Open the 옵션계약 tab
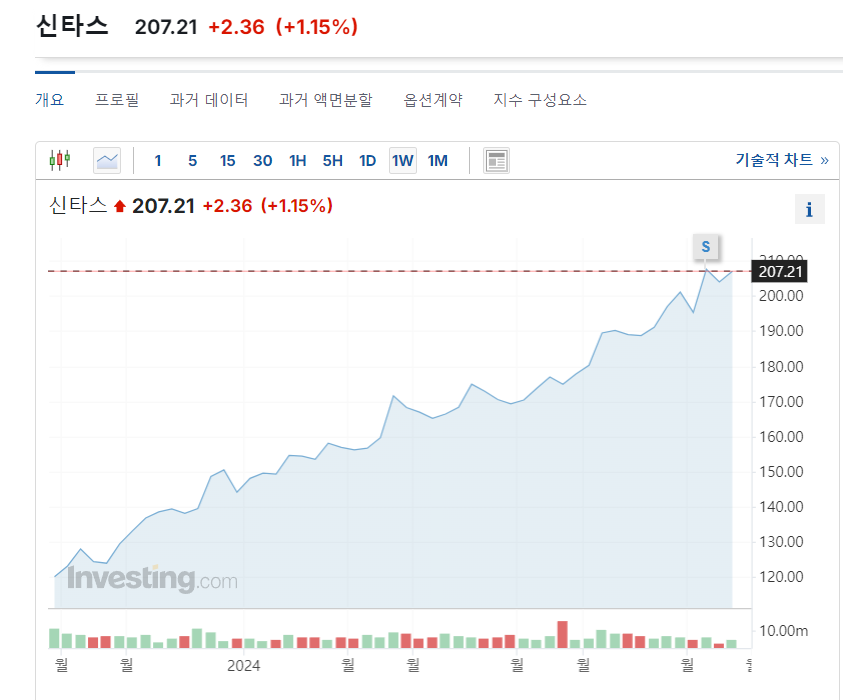843x700 pixels. (x=433, y=100)
